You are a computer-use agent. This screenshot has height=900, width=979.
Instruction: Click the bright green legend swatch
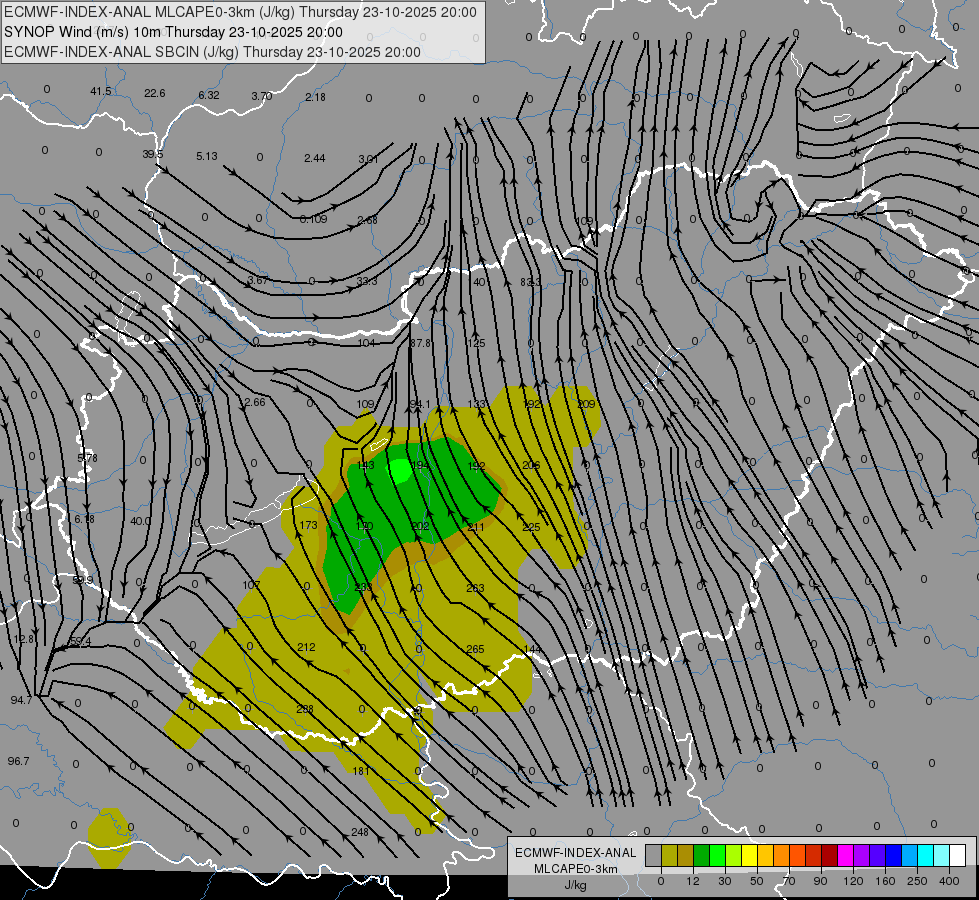pos(717,855)
